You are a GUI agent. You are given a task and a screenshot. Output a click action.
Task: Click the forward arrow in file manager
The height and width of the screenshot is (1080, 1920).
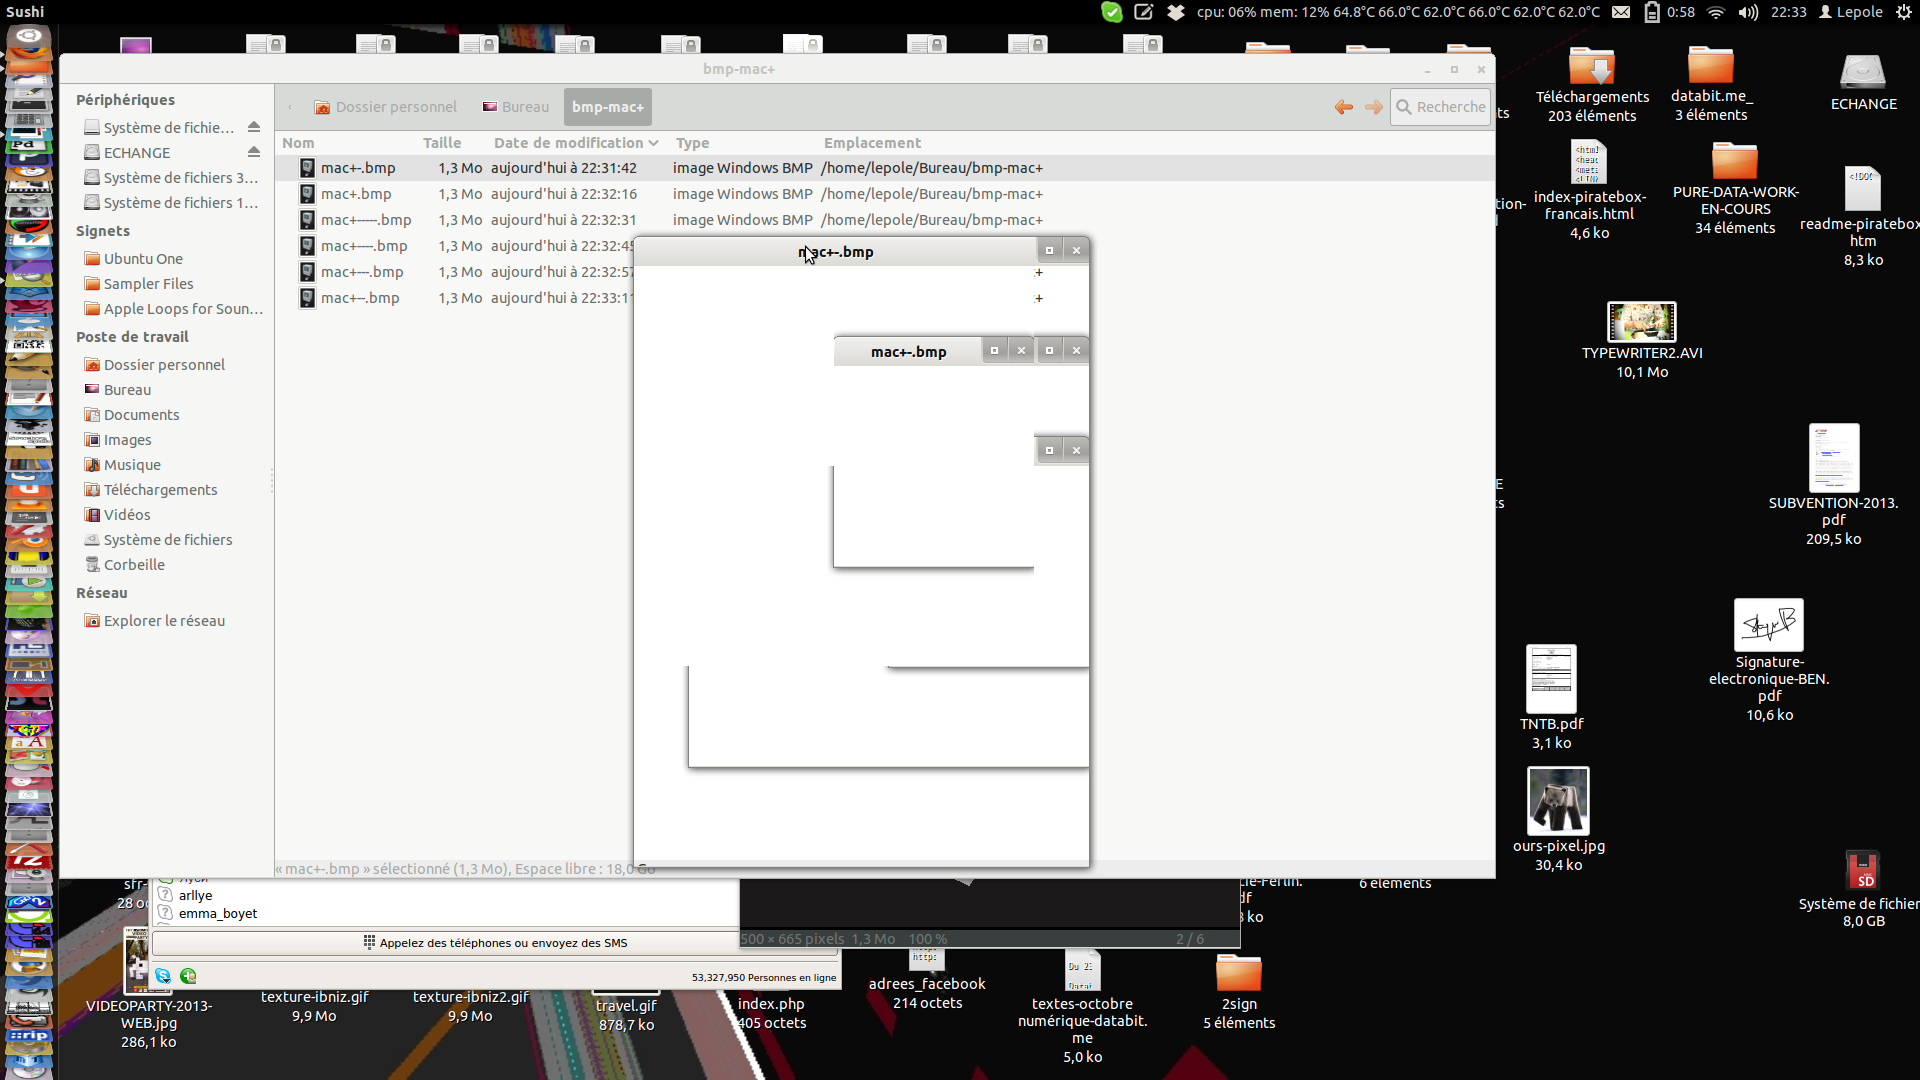(1374, 107)
